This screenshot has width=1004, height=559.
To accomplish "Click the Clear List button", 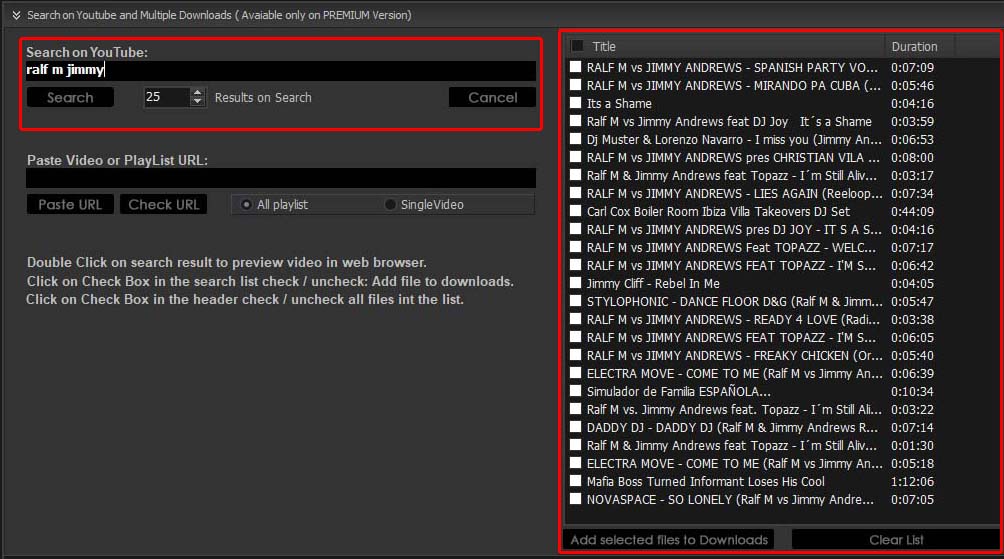I will [x=896, y=539].
